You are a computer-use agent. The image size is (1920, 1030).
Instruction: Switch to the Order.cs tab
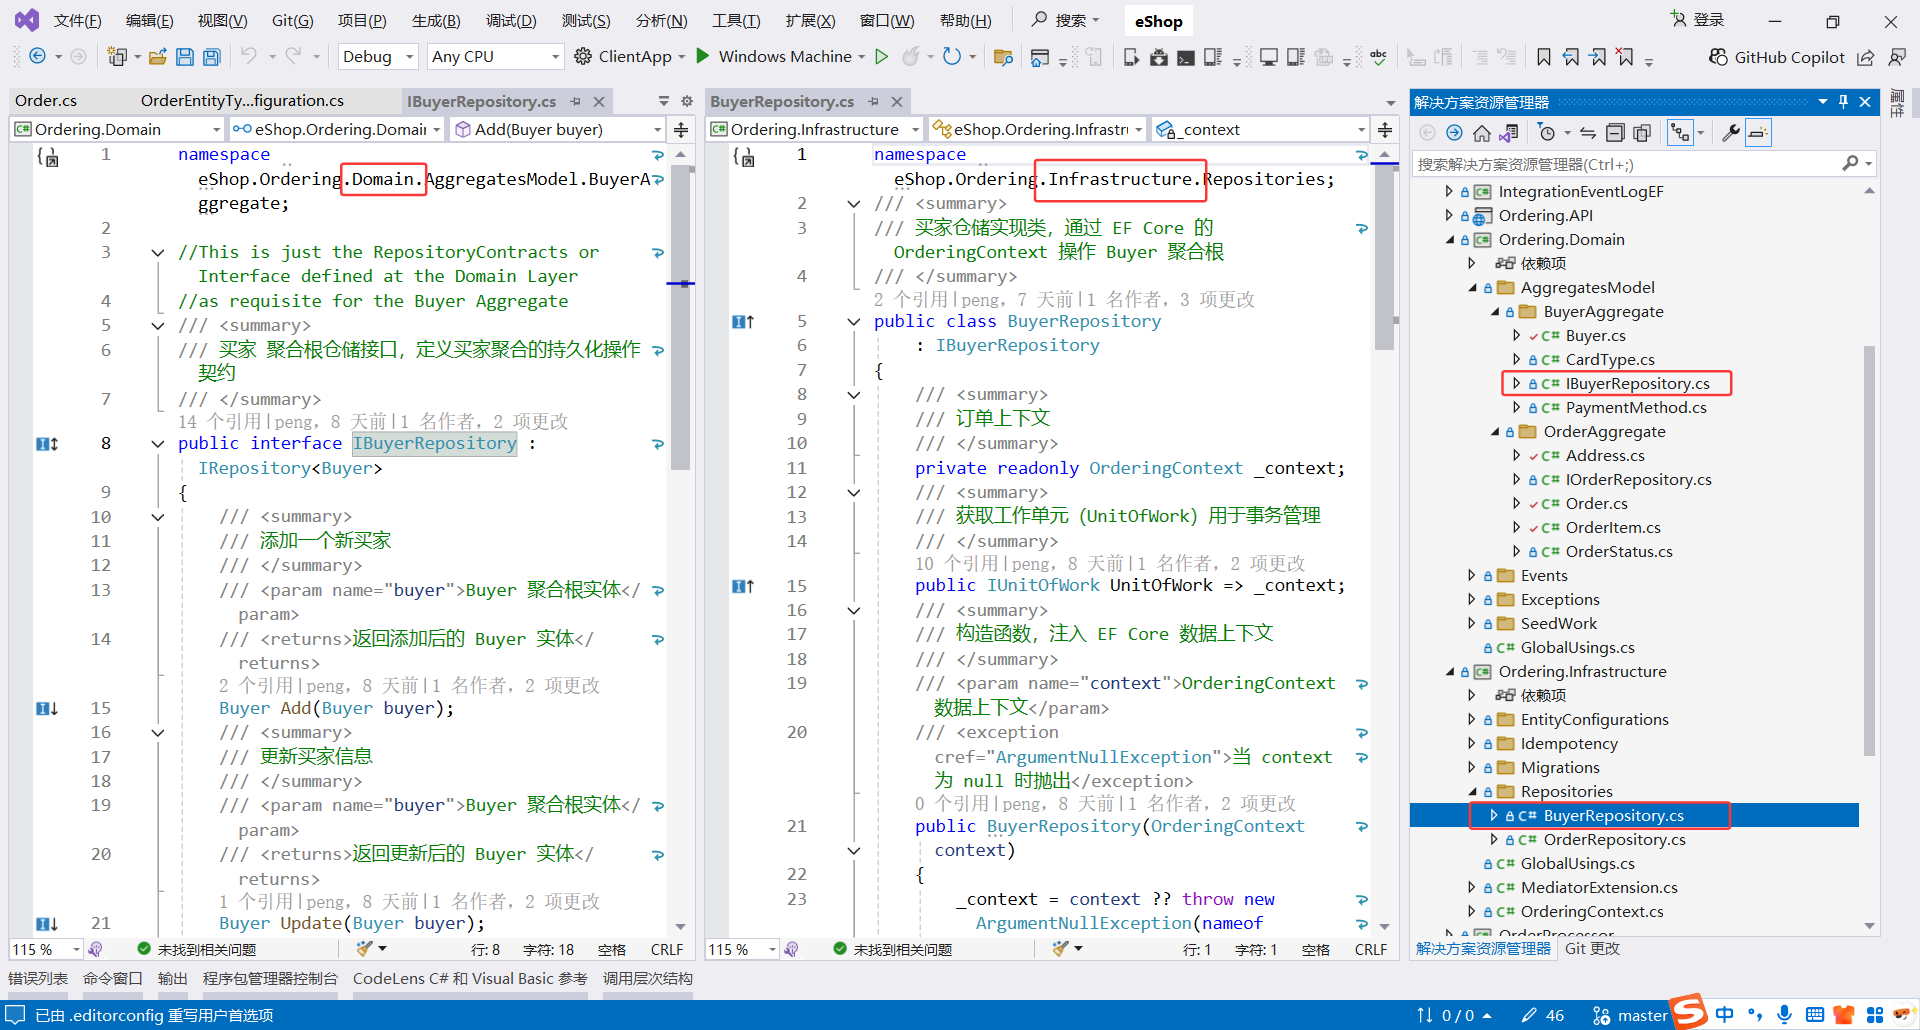(x=46, y=101)
